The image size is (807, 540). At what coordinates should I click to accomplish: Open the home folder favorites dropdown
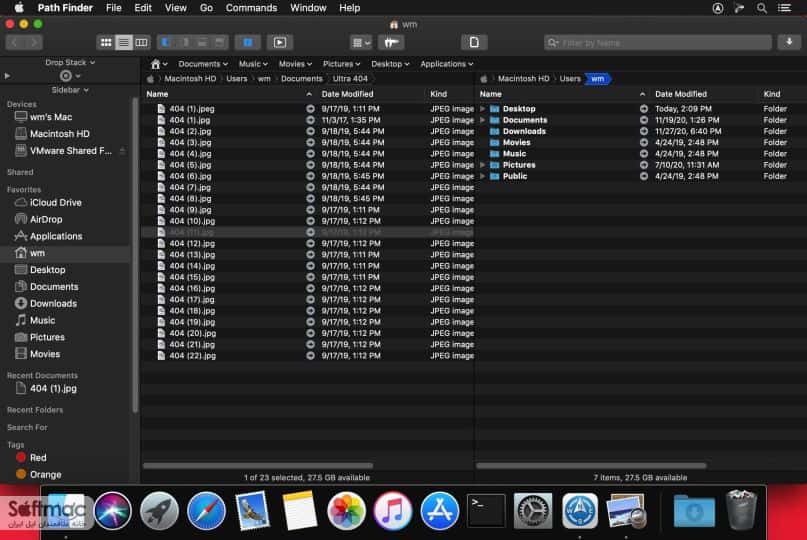159,64
